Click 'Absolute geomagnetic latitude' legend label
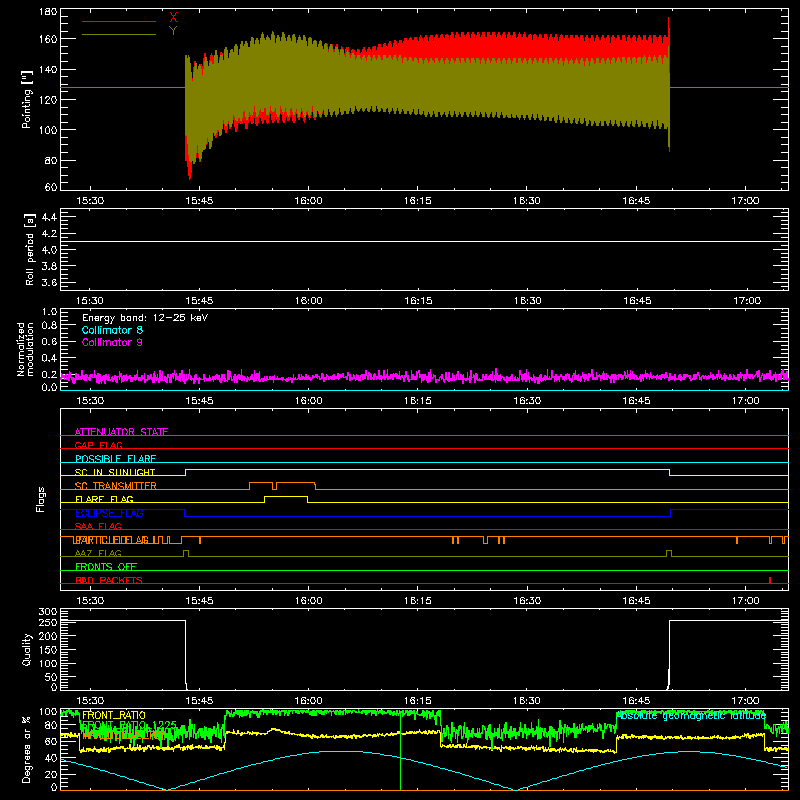 point(691,716)
